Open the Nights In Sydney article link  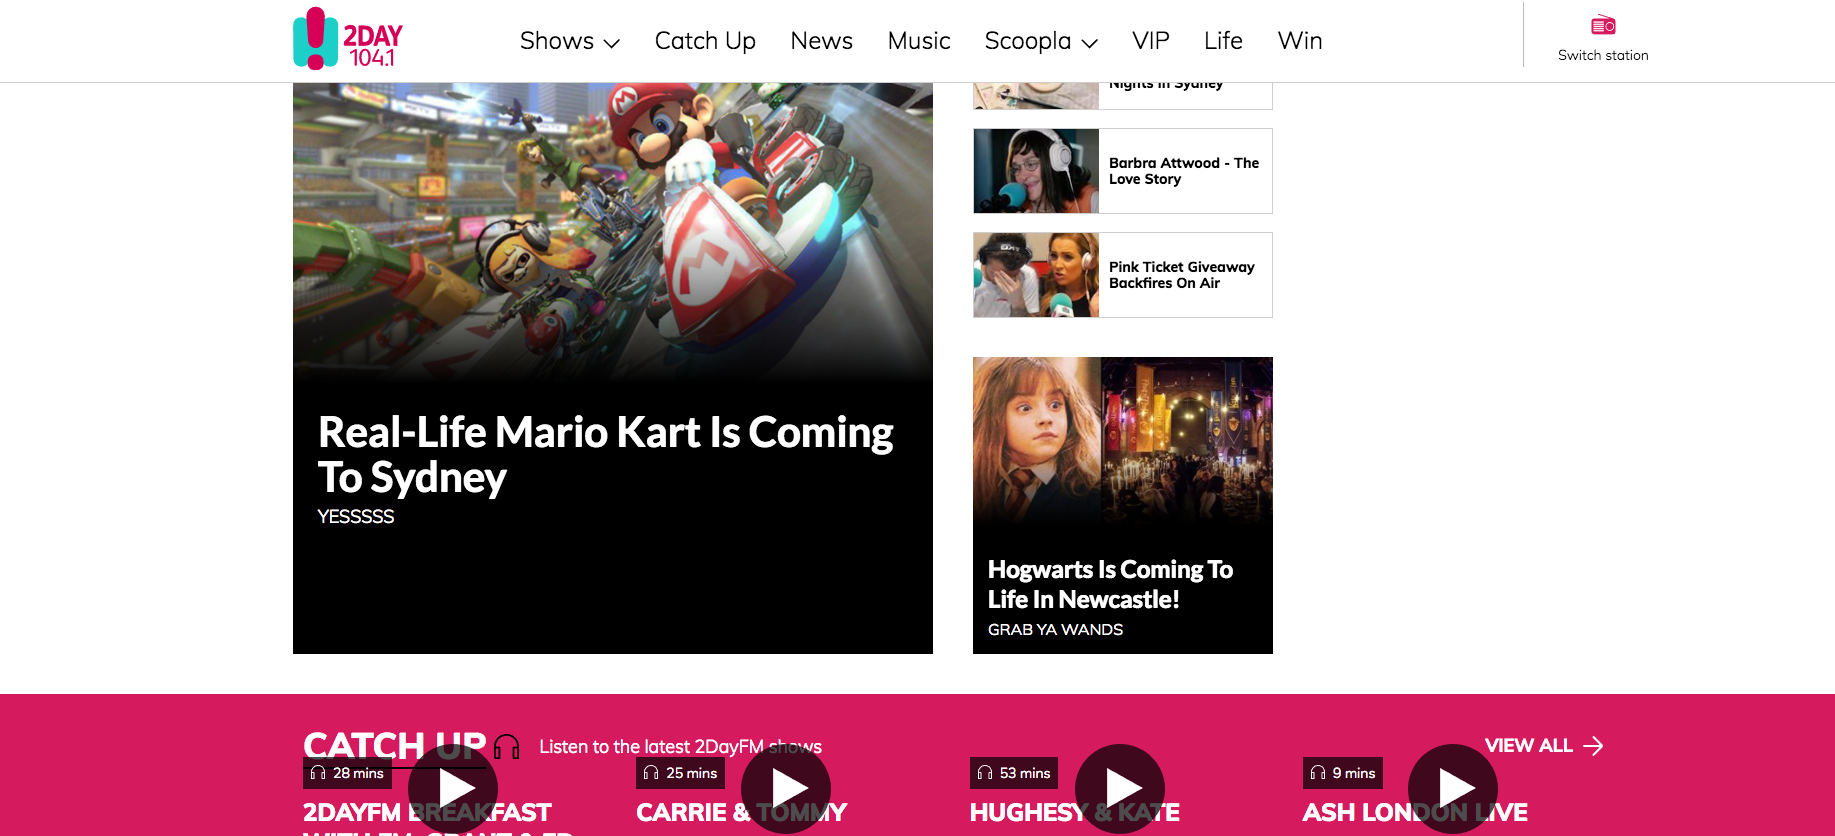[x=1166, y=85]
